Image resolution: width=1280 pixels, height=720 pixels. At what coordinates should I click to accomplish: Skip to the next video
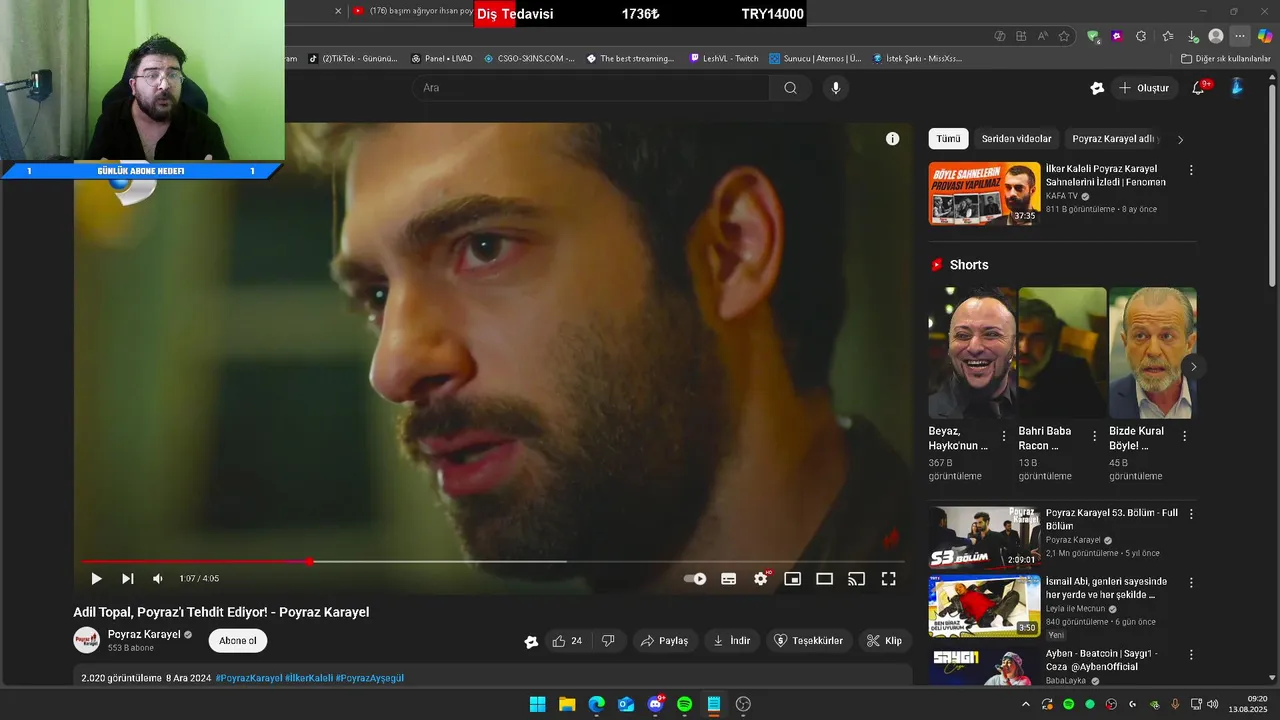coord(128,579)
